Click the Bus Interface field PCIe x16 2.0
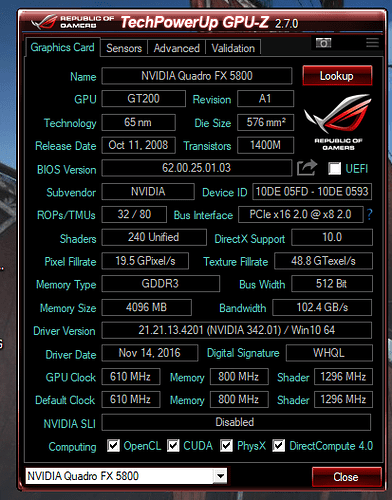 (x=301, y=214)
